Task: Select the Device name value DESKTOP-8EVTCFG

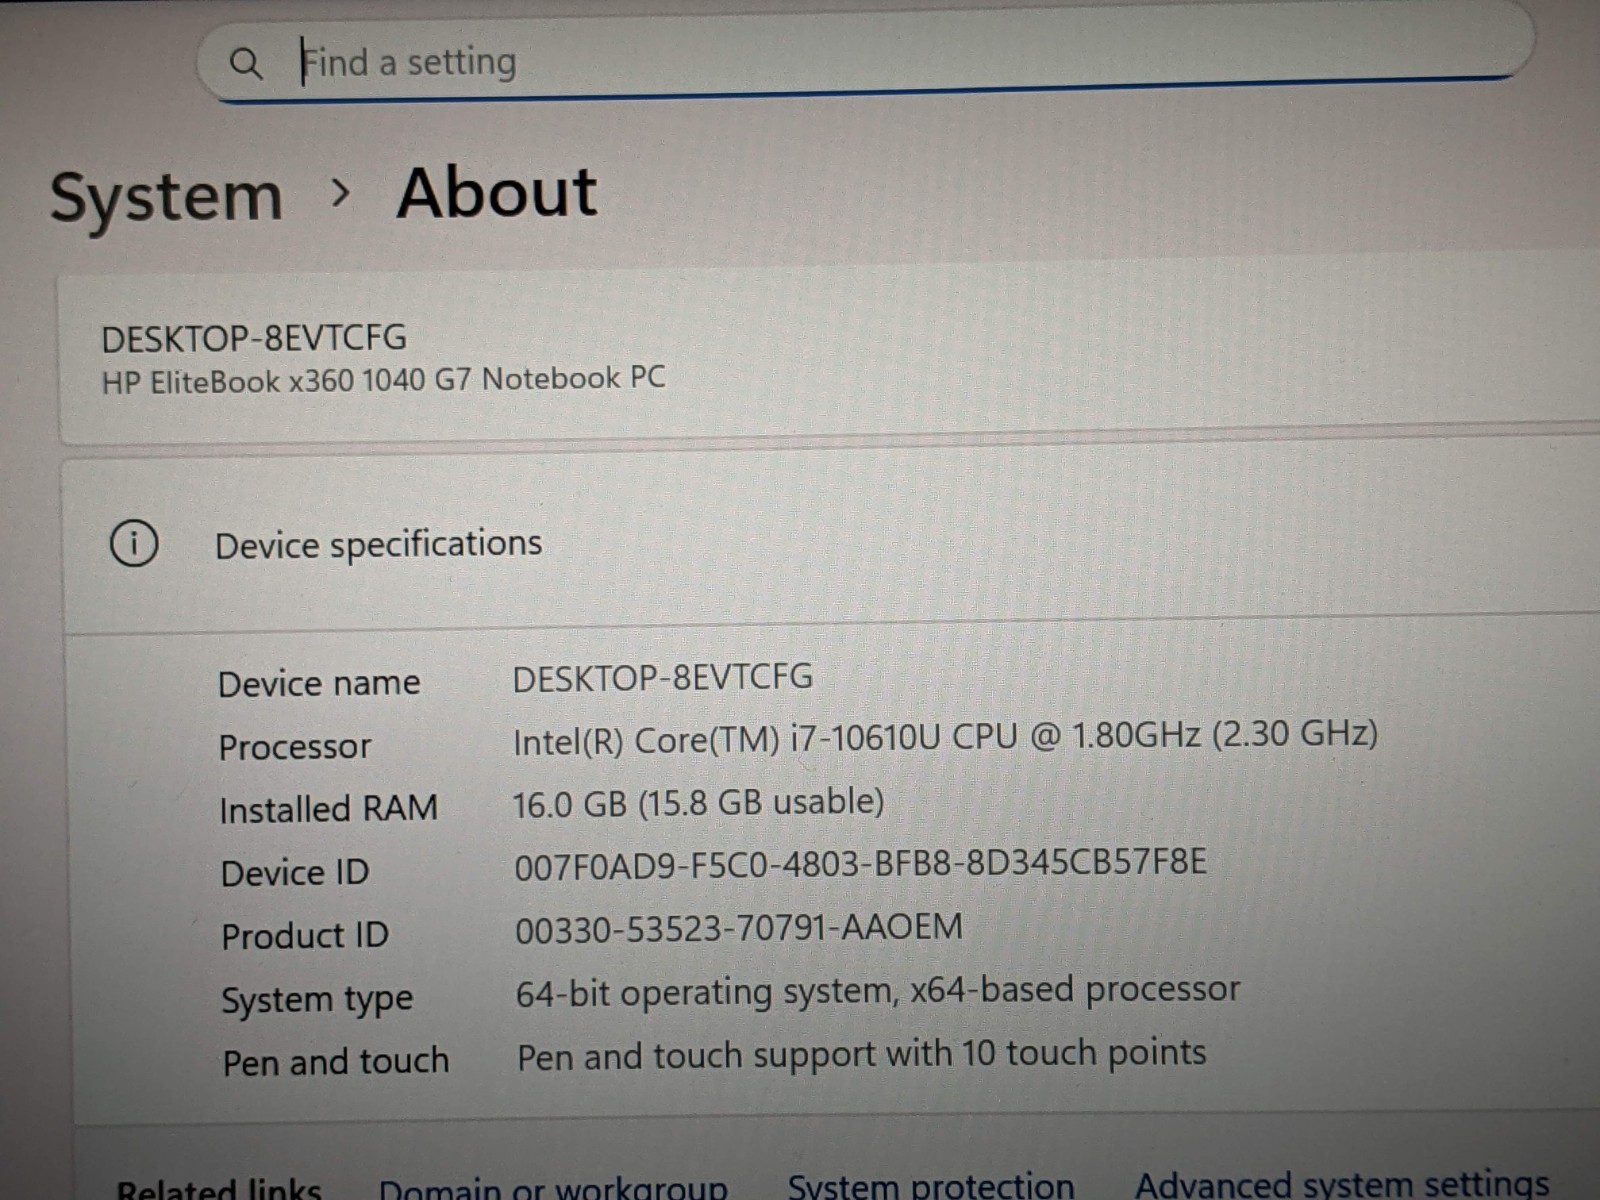Action: point(663,678)
